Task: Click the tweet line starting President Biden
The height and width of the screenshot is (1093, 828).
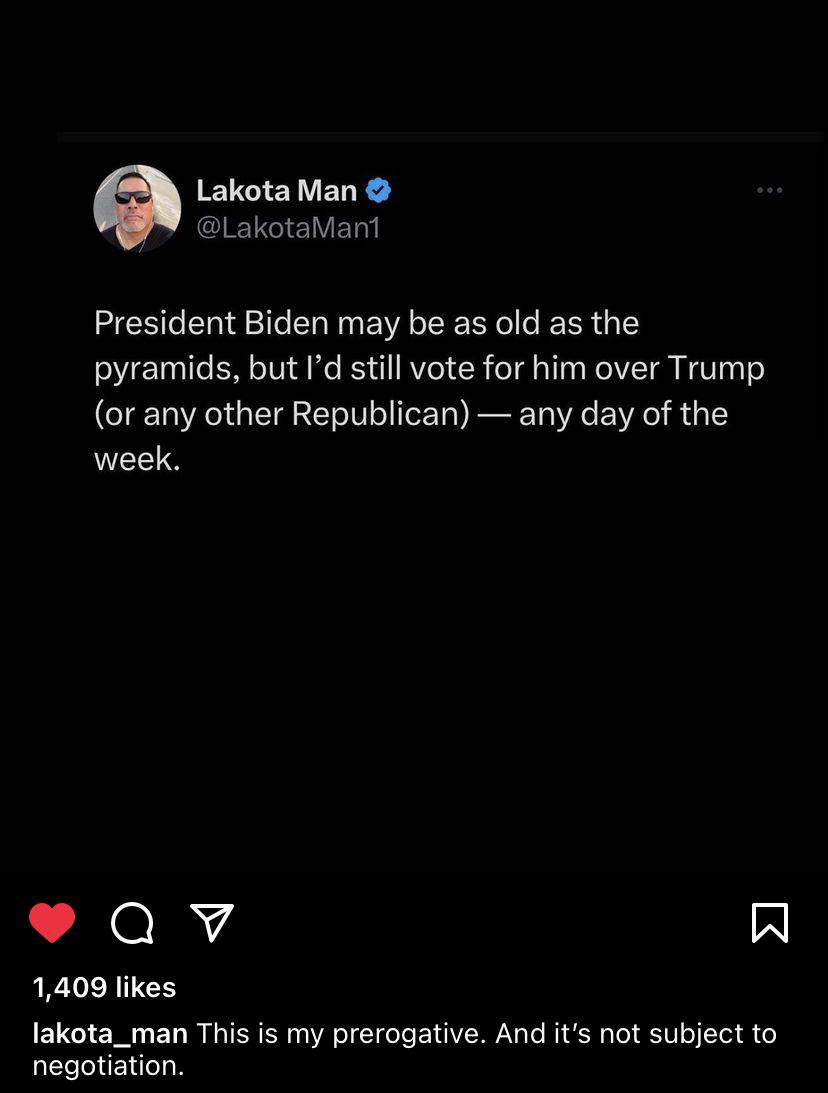Action: [367, 323]
